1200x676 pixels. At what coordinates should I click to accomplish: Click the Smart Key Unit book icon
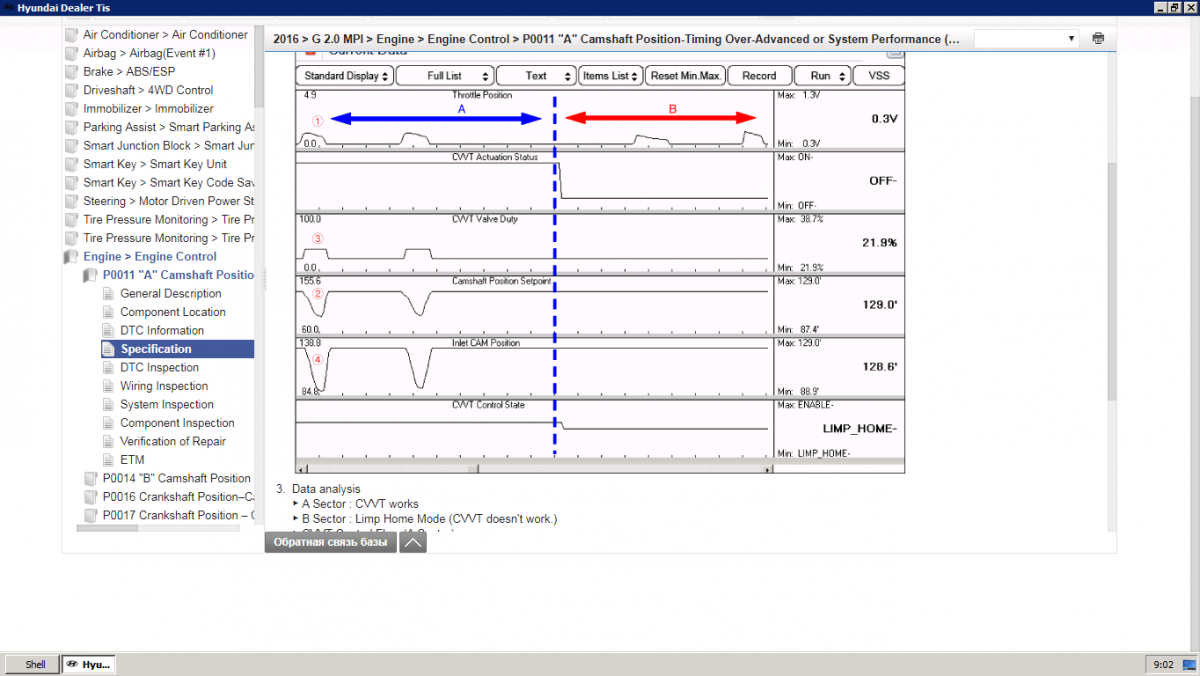pyautogui.click(x=71, y=164)
